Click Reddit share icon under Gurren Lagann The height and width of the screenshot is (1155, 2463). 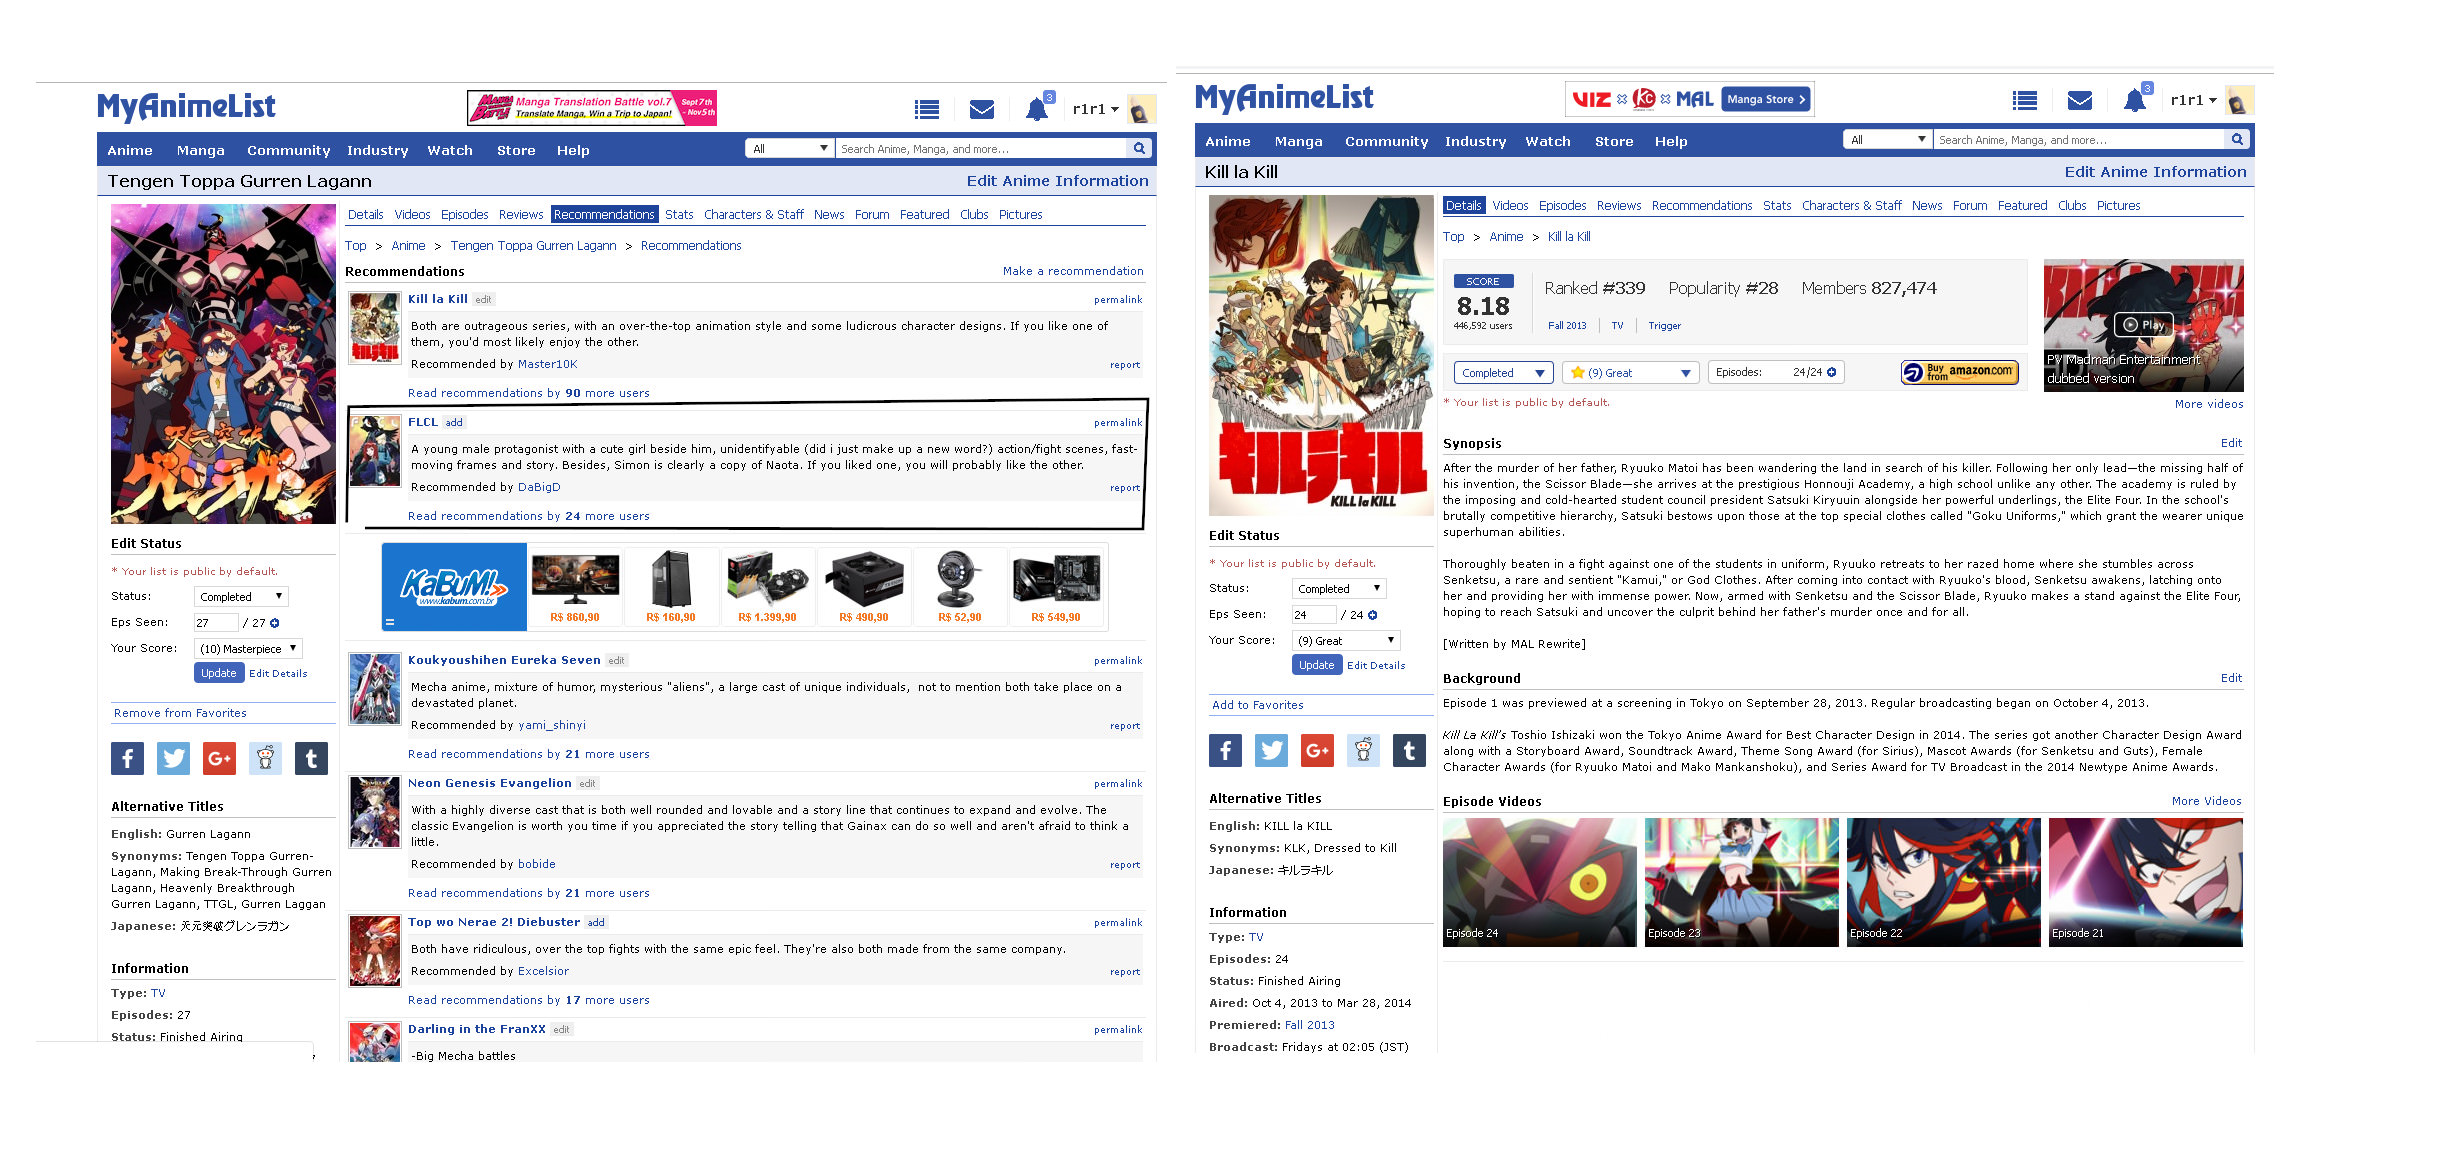265,759
